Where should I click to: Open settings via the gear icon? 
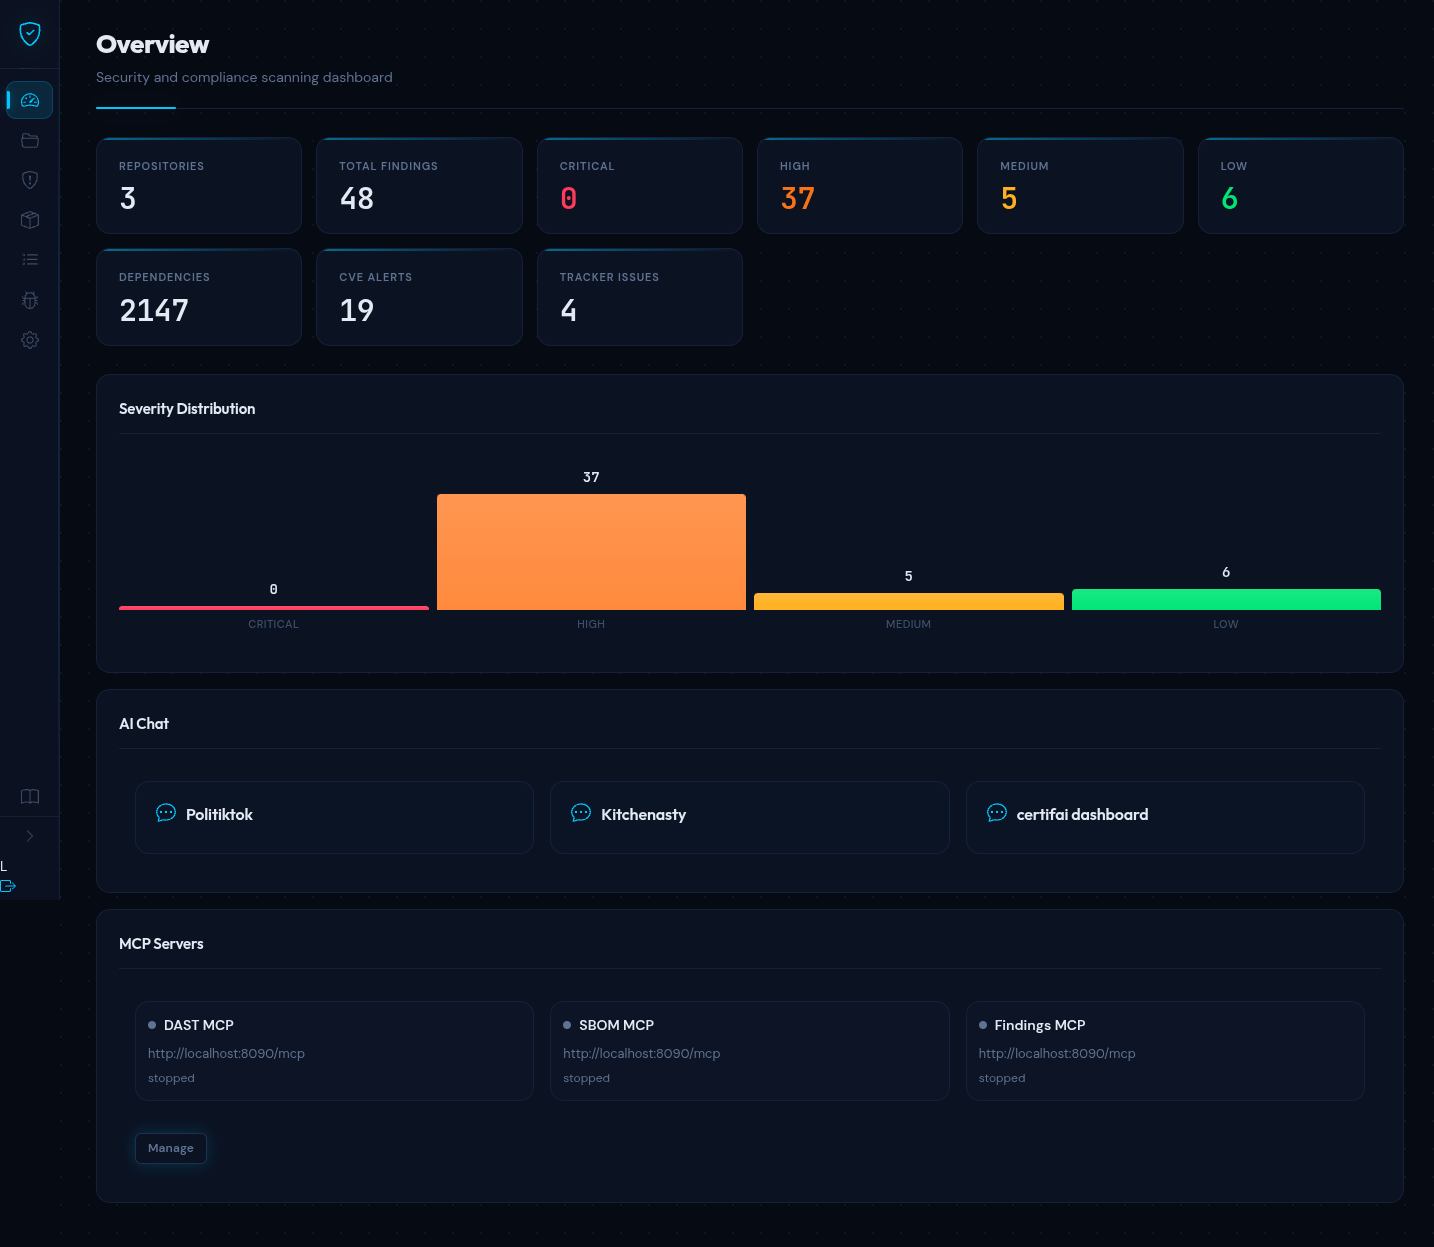click(30, 340)
